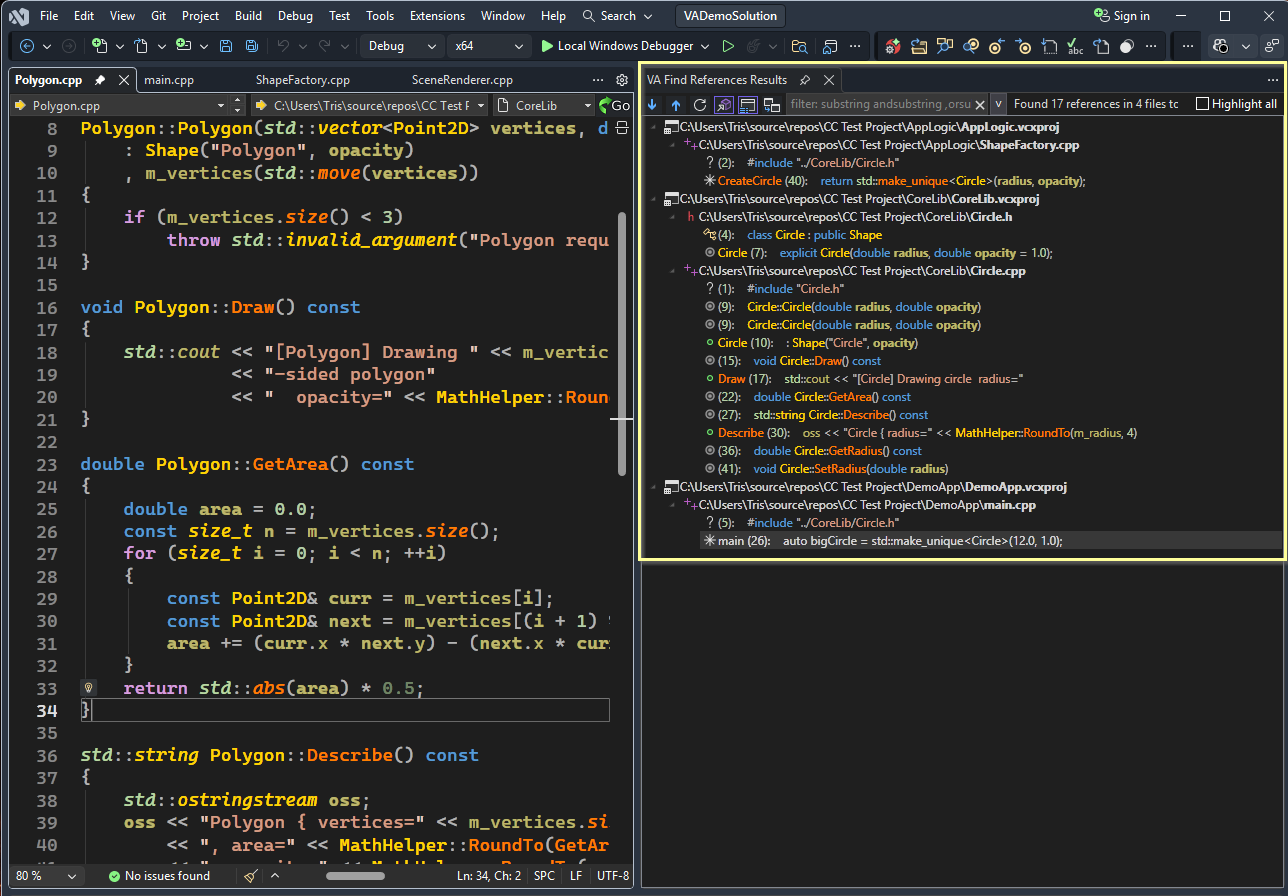Collapse the AppLogic.vcxproj tree node
The width and height of the screenshot is (1288, 896).
point(655,127)
